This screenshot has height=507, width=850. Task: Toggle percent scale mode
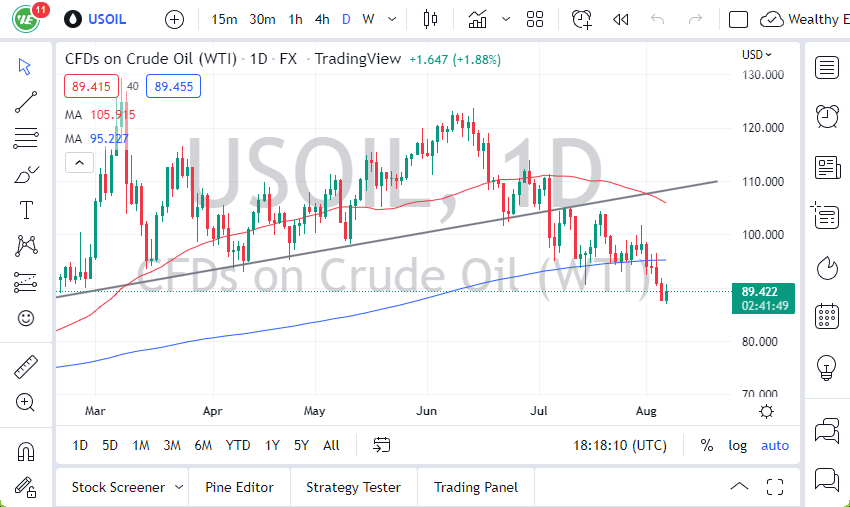click(707, 445)
